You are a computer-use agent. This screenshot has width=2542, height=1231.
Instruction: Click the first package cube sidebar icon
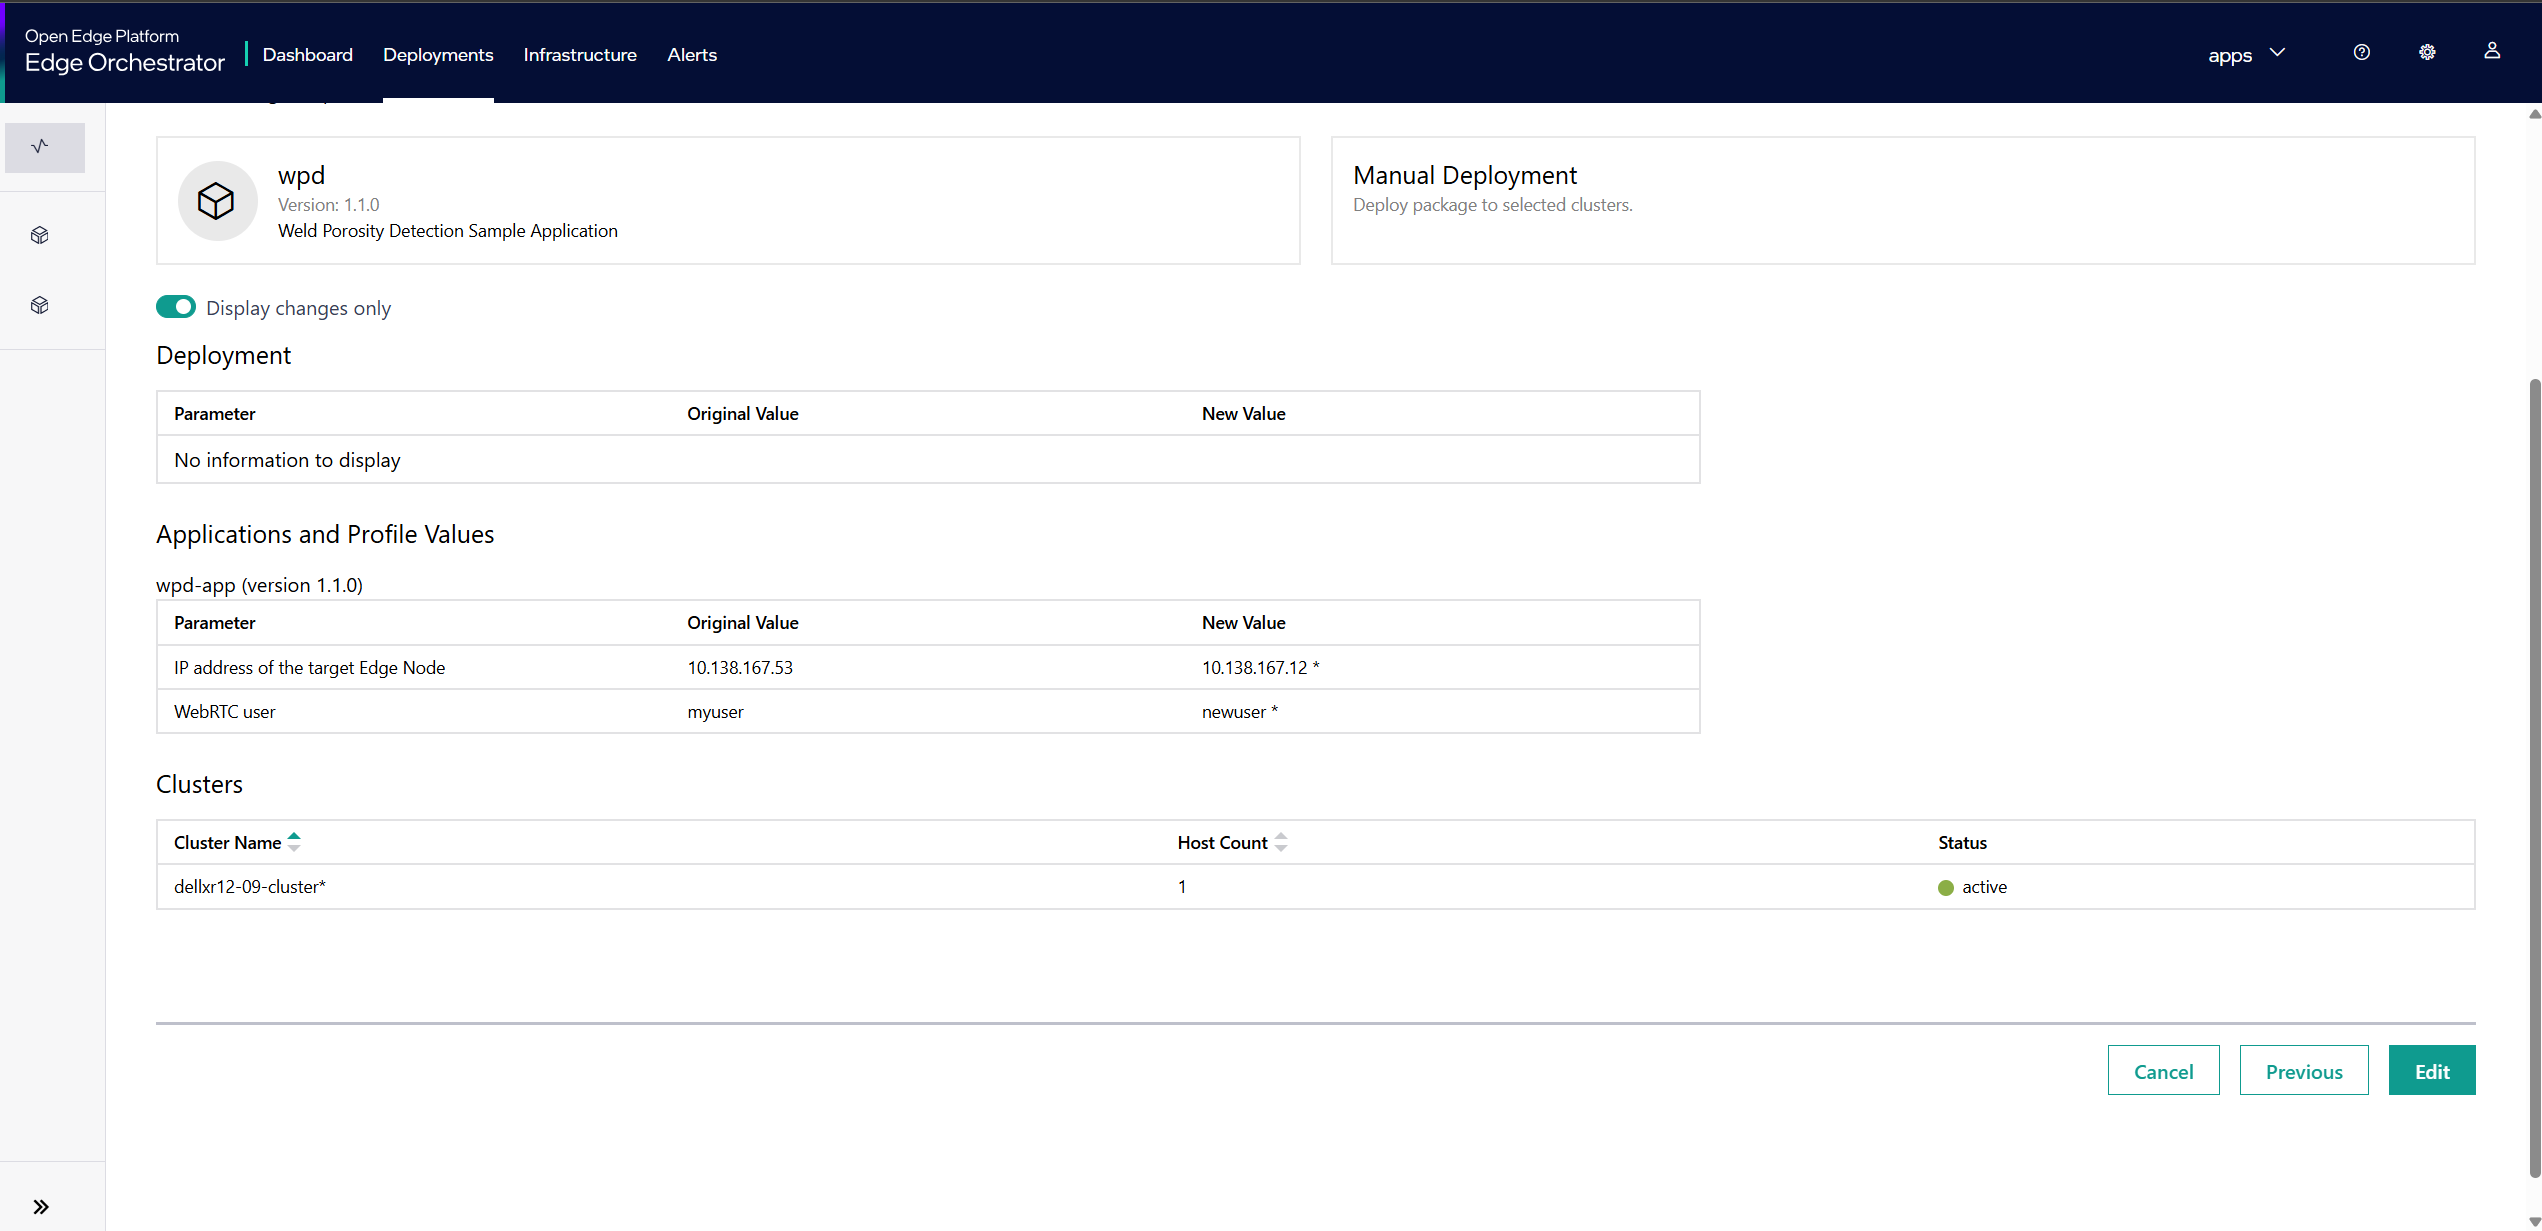click(40, 235)
